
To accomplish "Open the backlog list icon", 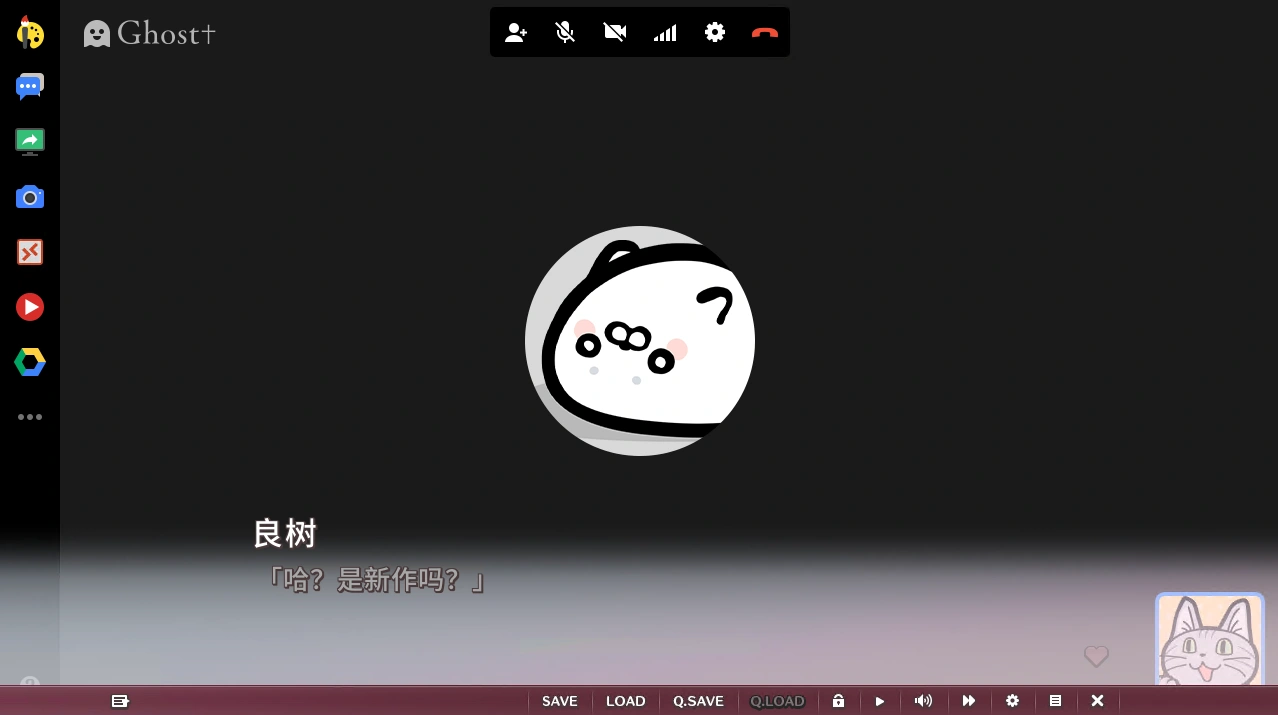I will pyautogui.click(x=1055, y=701).
